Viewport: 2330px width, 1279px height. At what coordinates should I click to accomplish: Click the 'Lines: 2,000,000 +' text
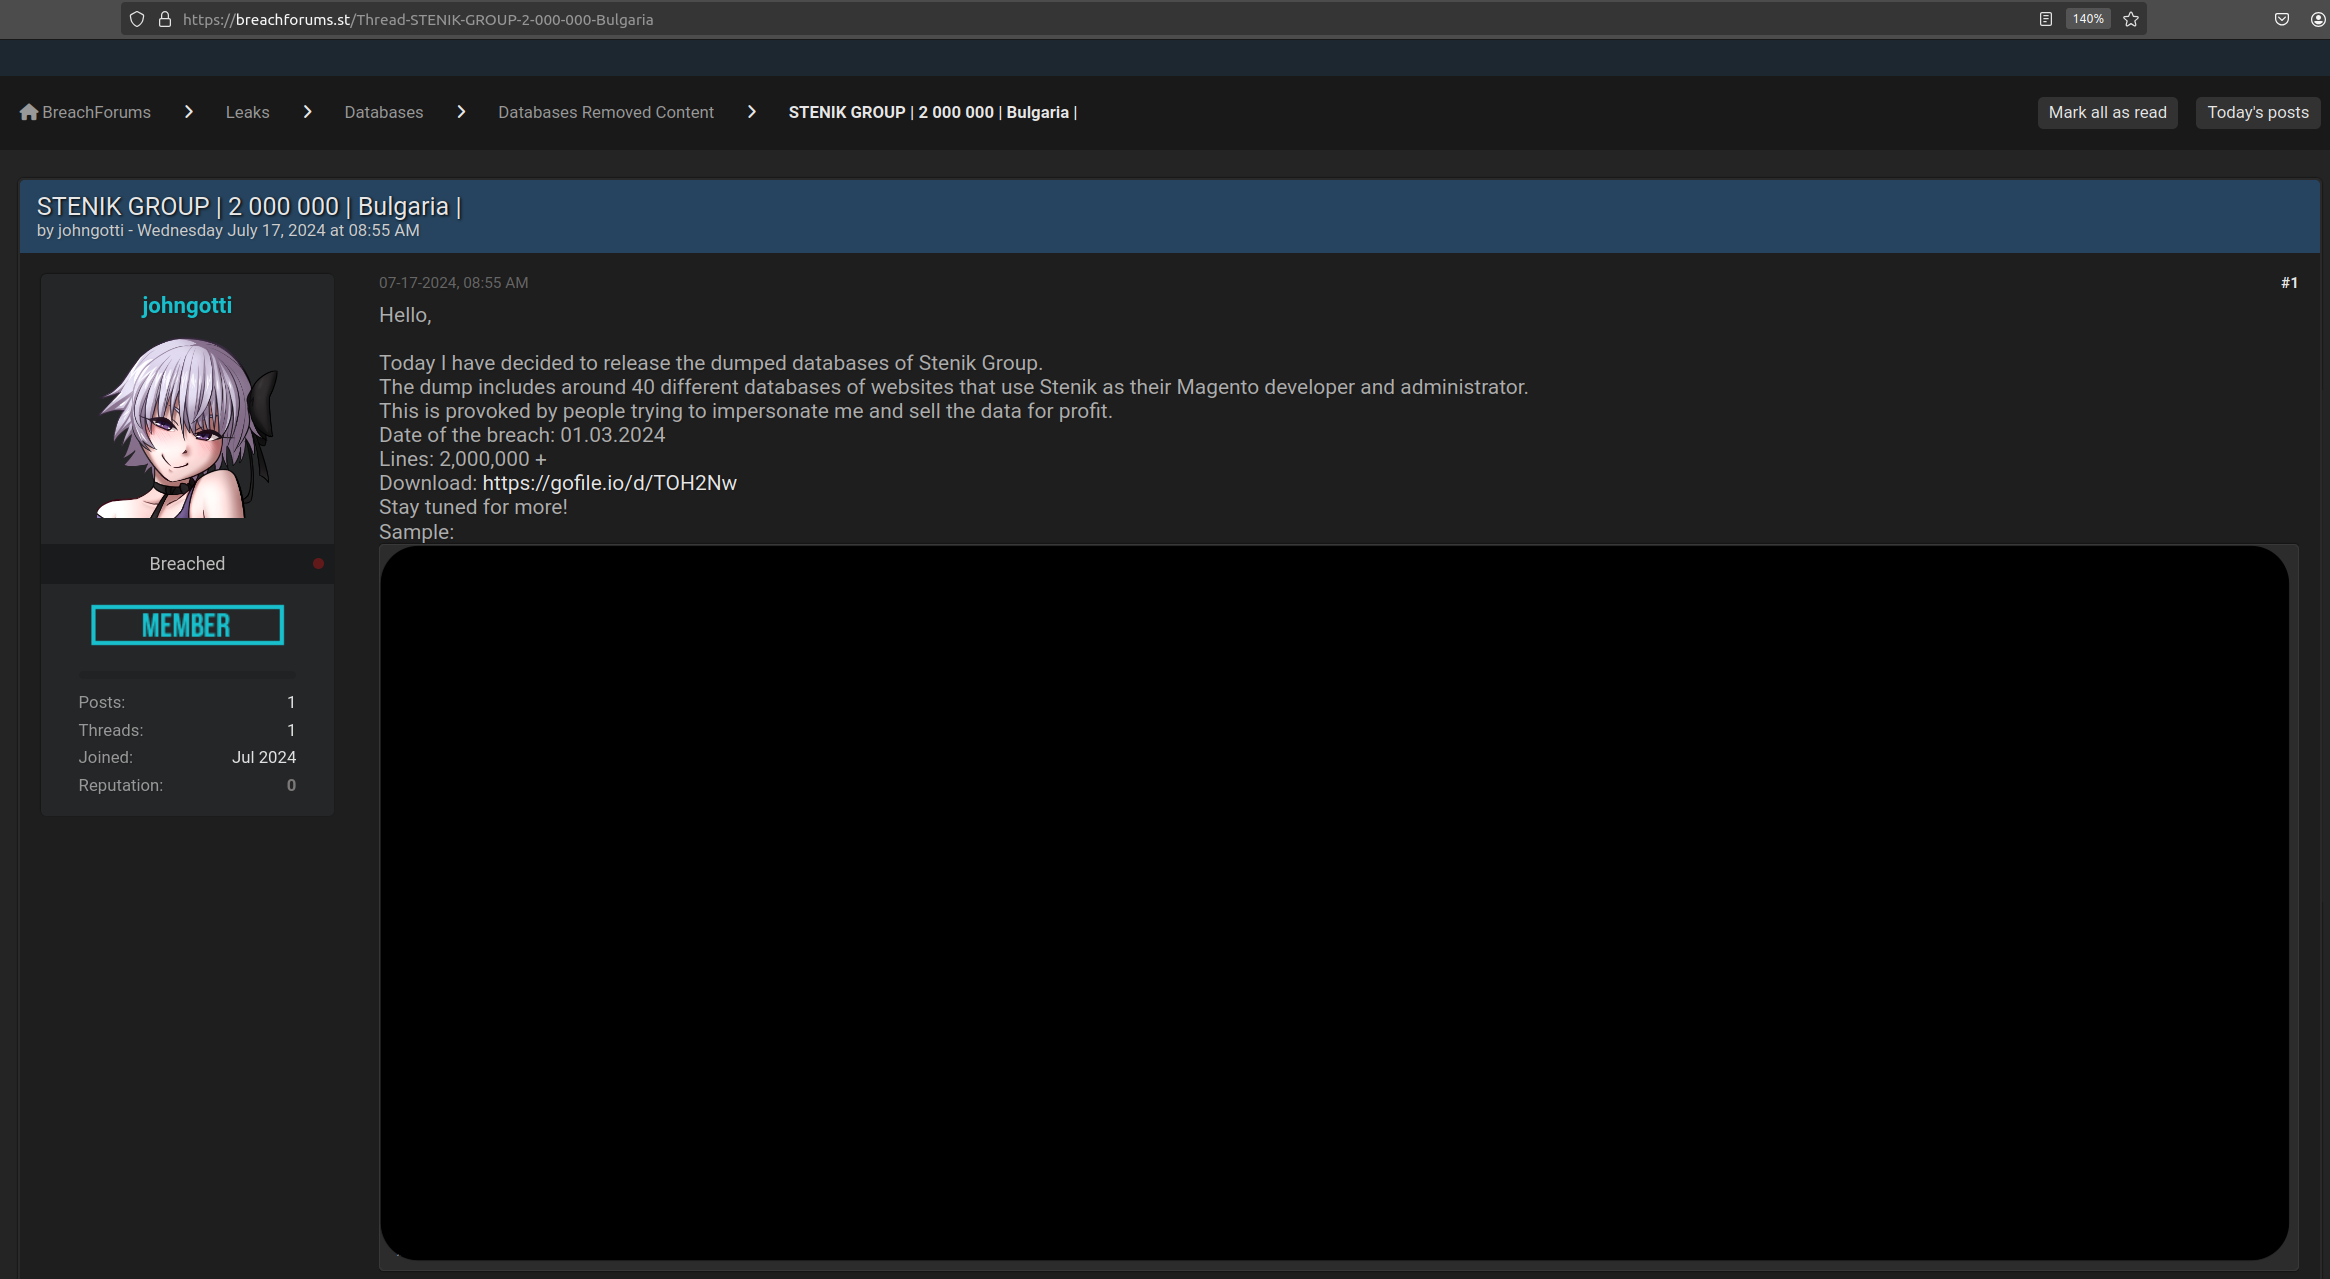tap(463, 459)
